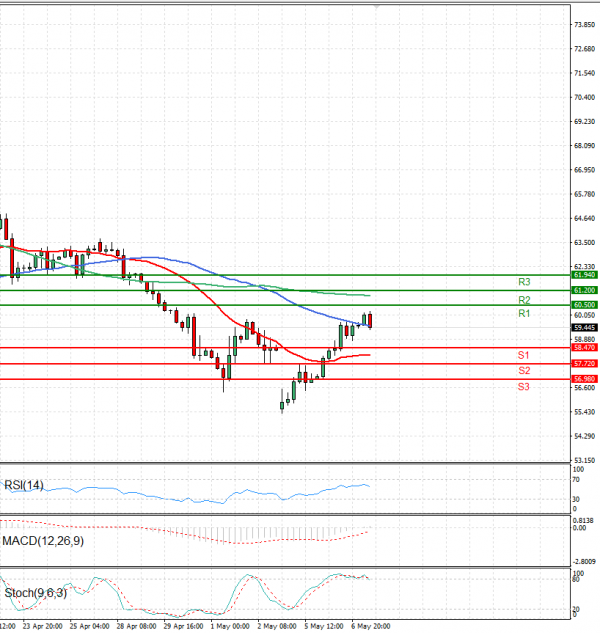Screen dimensions: 600x633
Task: Click the red 57.720 price tag
Action: pos(584,364)
